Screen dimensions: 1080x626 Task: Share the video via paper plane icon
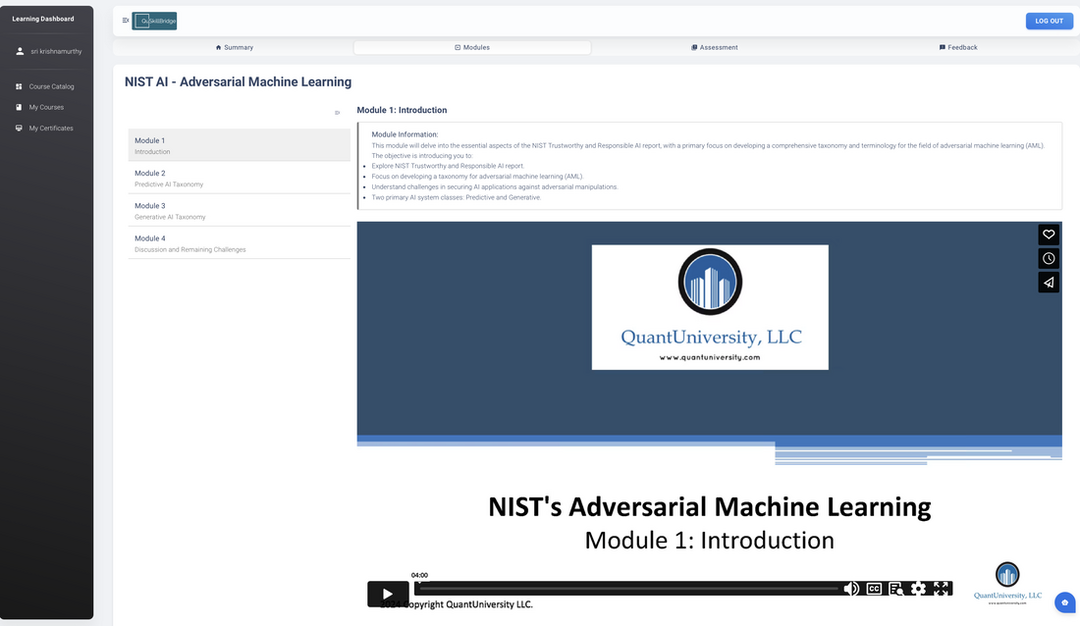pos(1048,282)
